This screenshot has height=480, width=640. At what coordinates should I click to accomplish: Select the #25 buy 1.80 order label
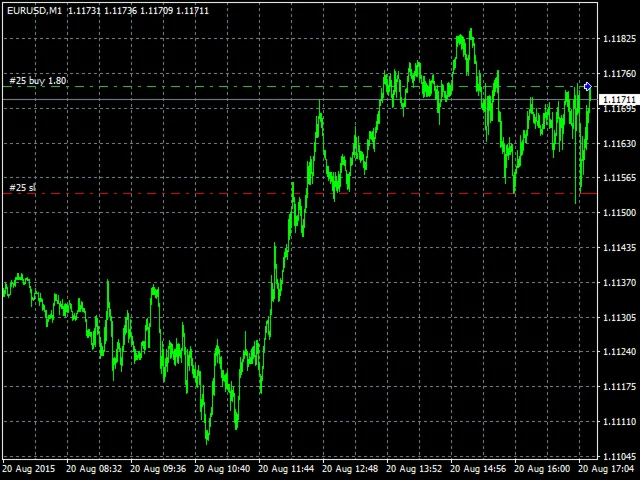coord(38,81)
